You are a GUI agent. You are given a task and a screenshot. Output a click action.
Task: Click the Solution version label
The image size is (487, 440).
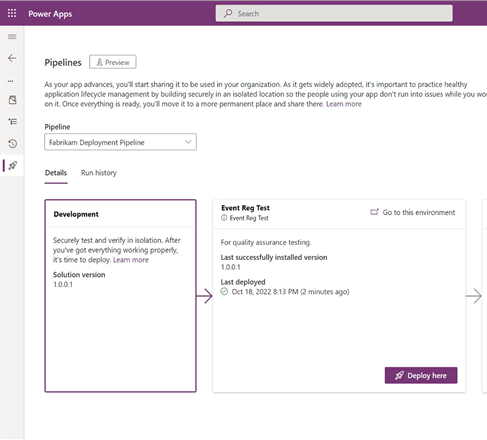[79, 275]
